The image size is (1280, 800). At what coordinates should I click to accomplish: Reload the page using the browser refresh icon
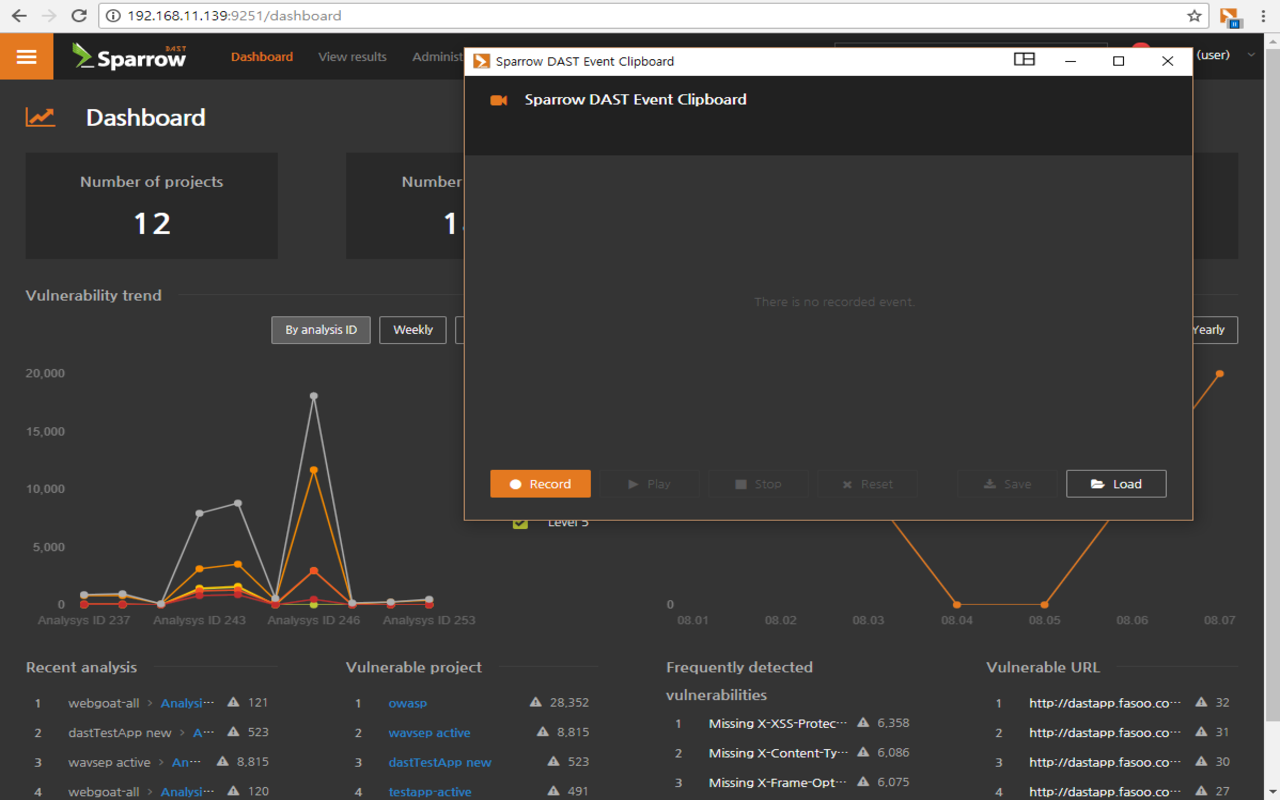click(79, 16)
